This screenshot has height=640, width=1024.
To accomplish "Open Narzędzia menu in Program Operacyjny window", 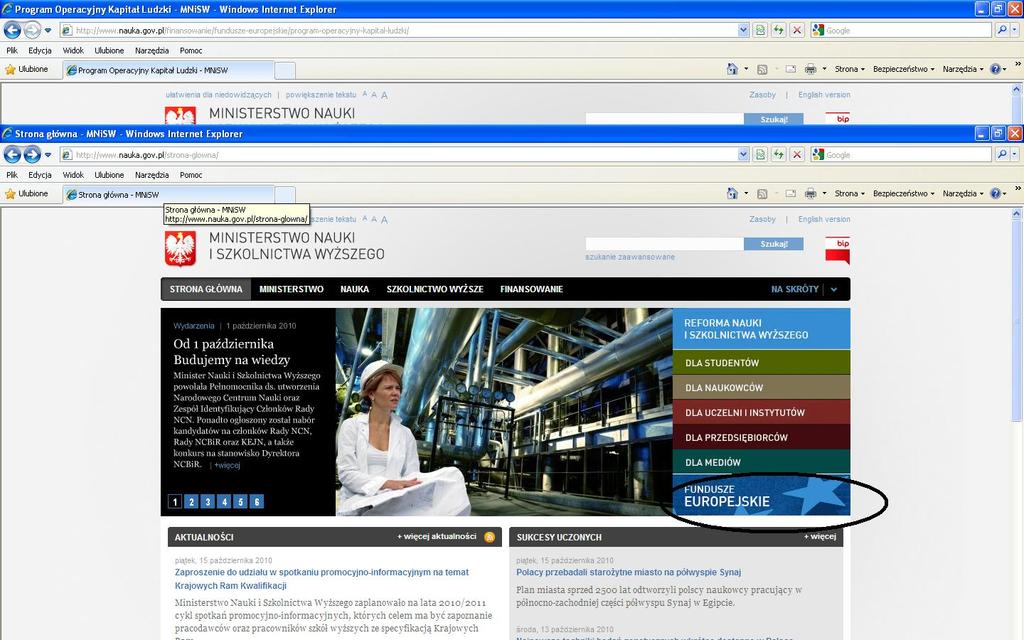I will point(152,50).
